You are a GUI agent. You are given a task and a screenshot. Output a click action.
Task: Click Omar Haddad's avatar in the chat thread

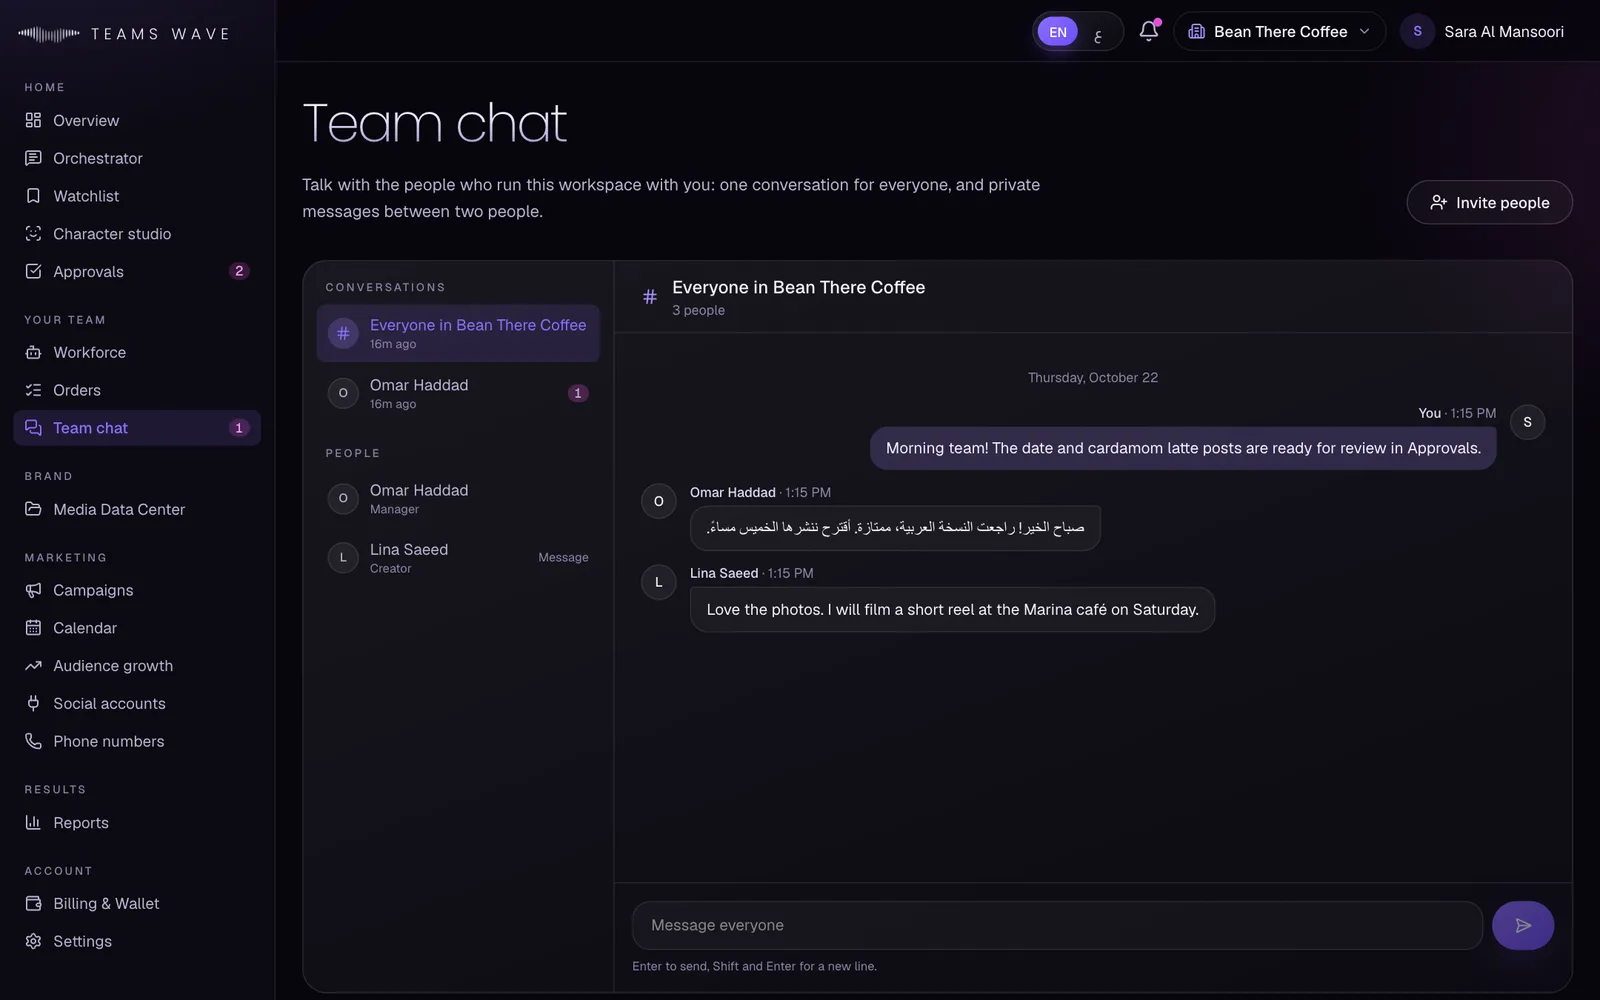tap(659, 502)
